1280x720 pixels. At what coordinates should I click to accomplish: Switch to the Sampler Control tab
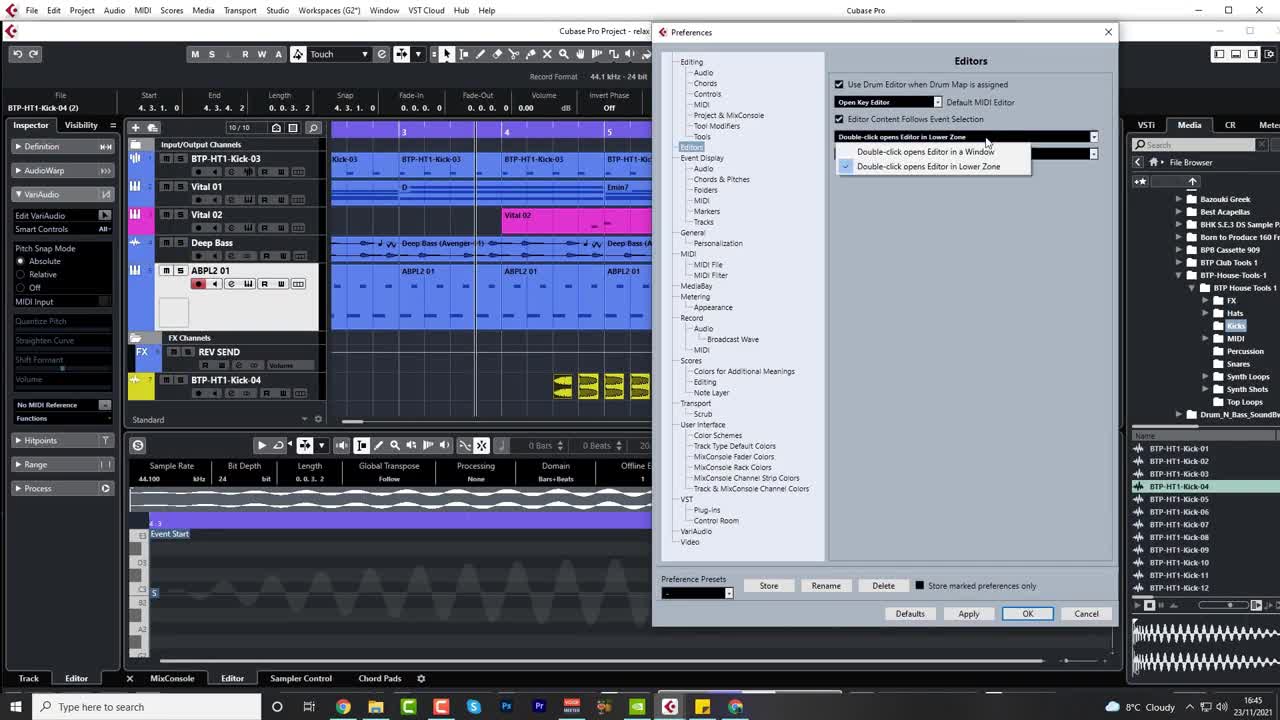pos(301,678)
